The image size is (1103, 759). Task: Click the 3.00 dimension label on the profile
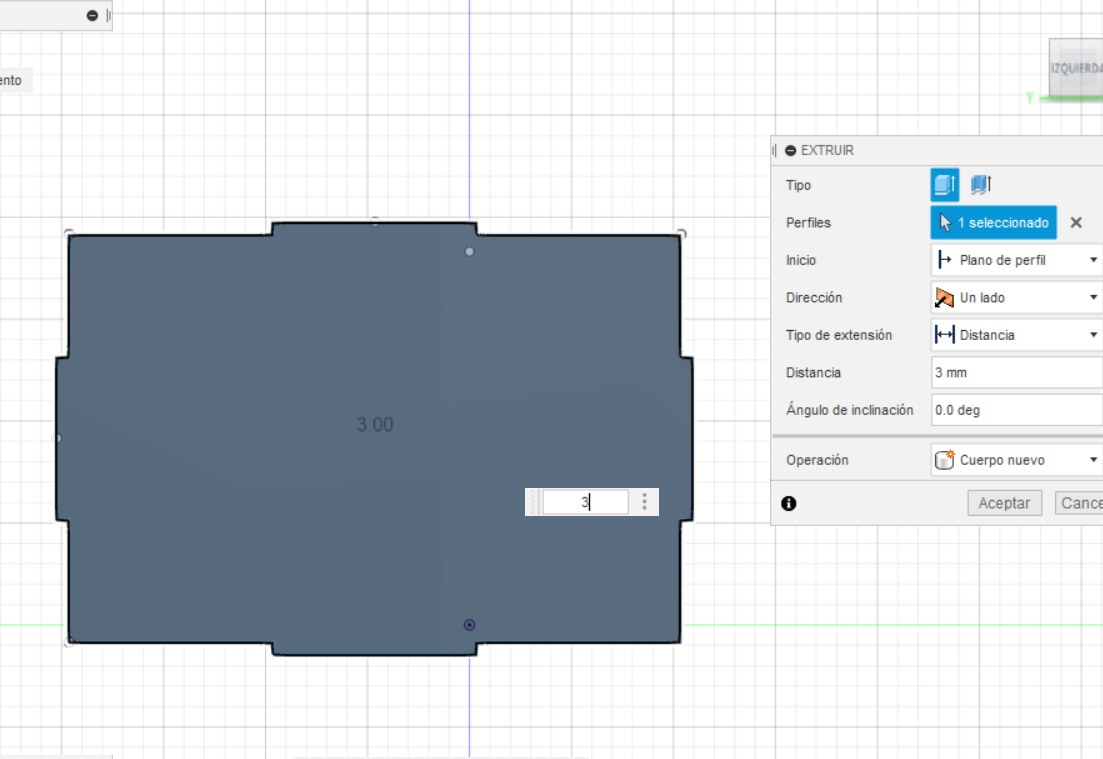[375, 425]
